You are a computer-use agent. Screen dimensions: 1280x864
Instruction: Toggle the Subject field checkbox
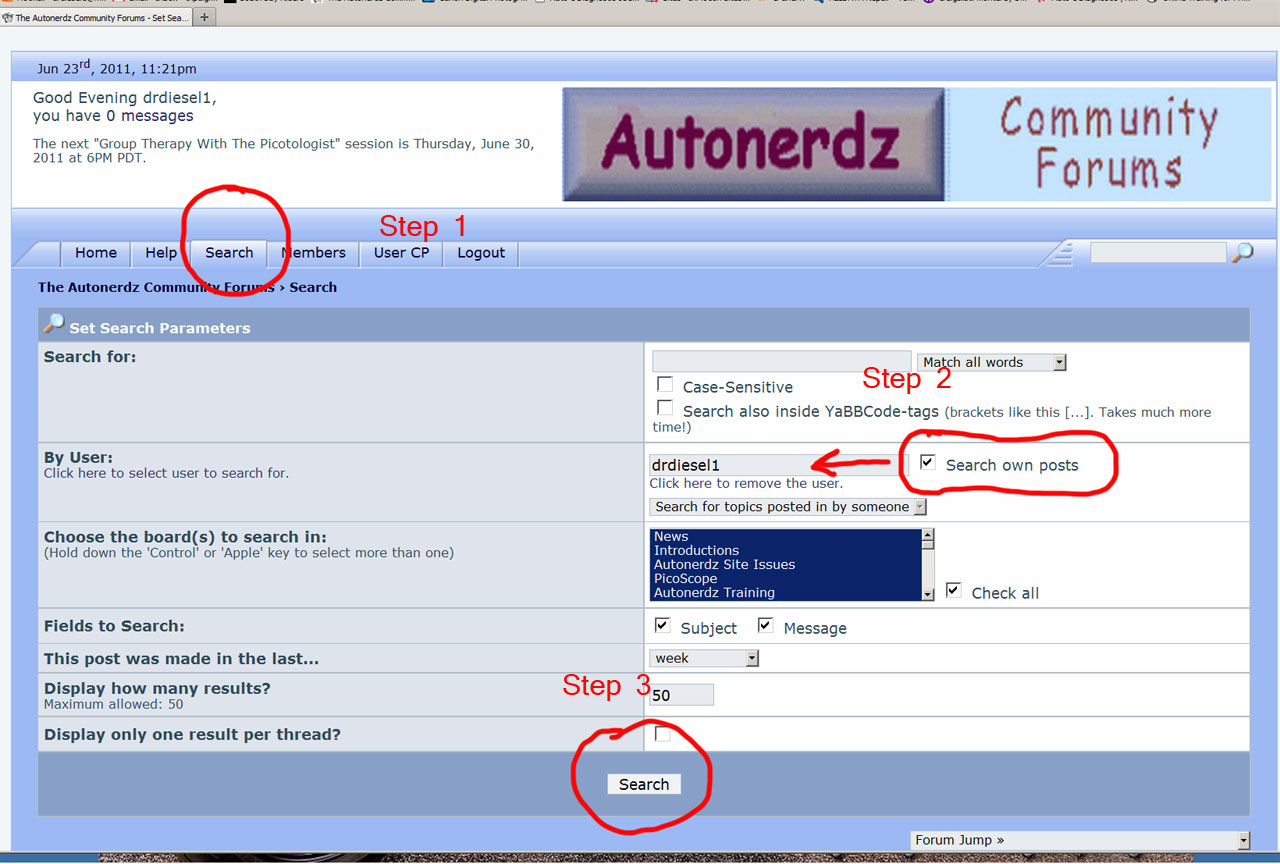pyautogui.click(x=661, y=625)
